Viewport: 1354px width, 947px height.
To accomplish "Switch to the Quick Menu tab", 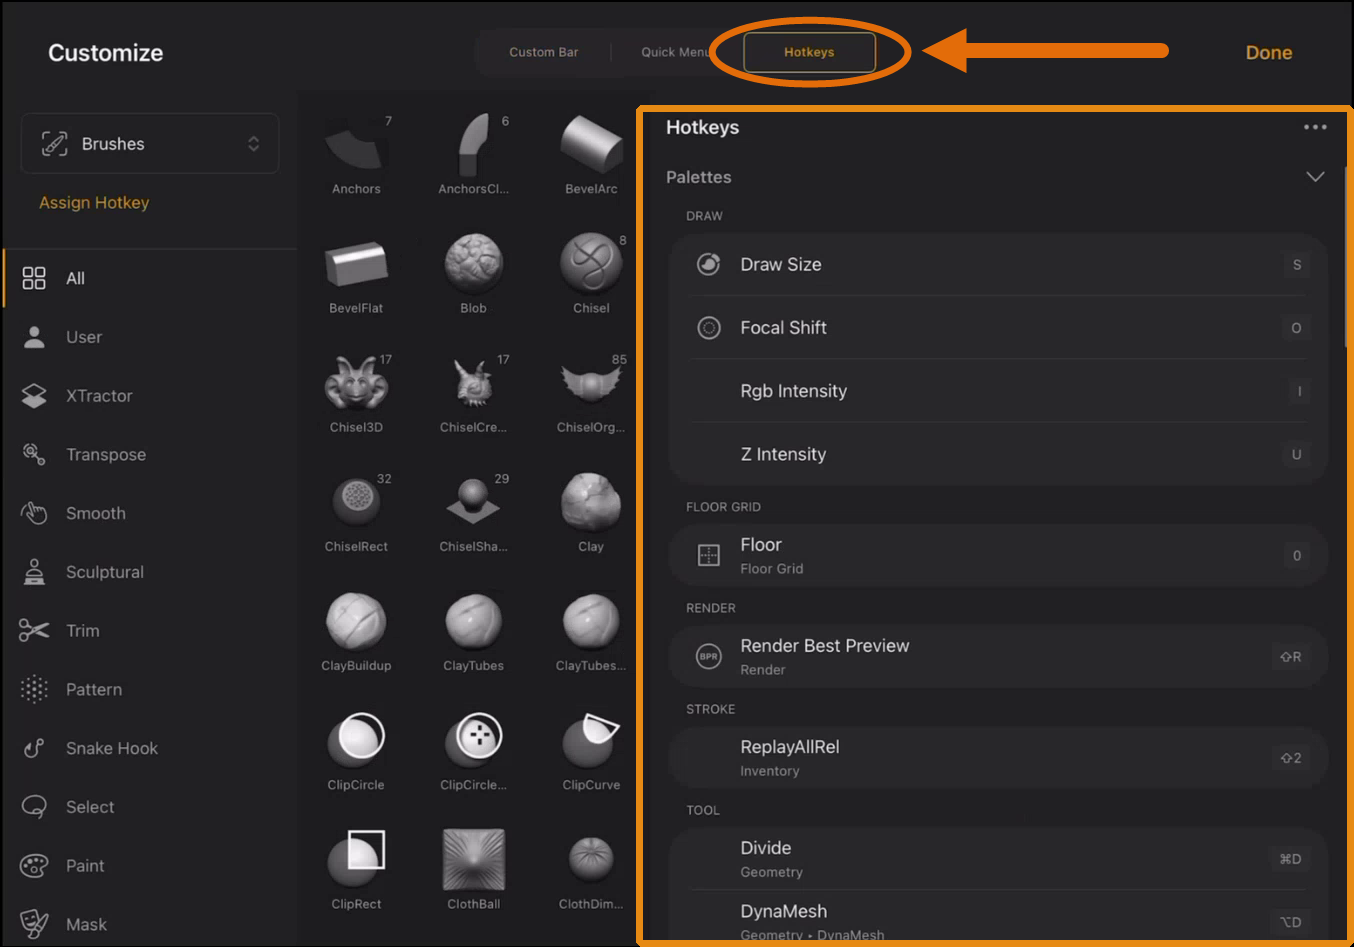I will coord(675,52).
